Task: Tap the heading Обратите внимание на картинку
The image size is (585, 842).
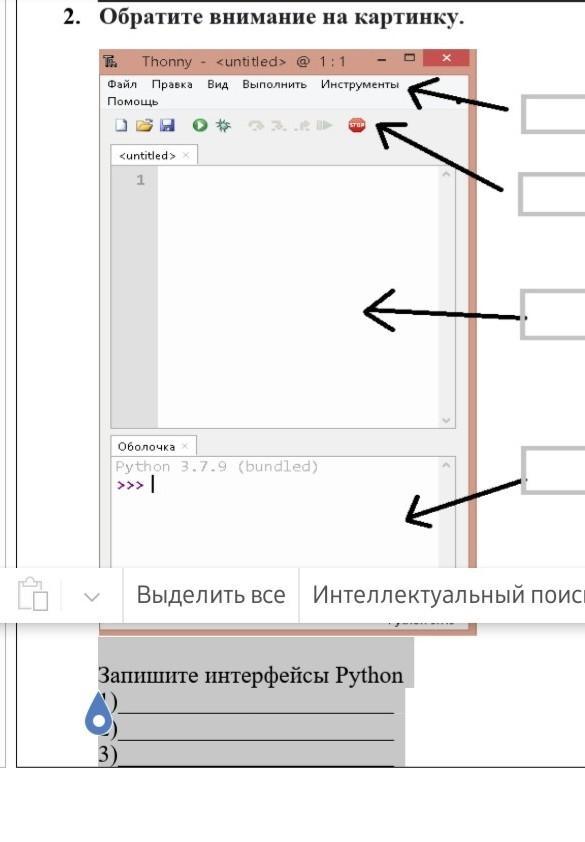Action: (281, 17)
